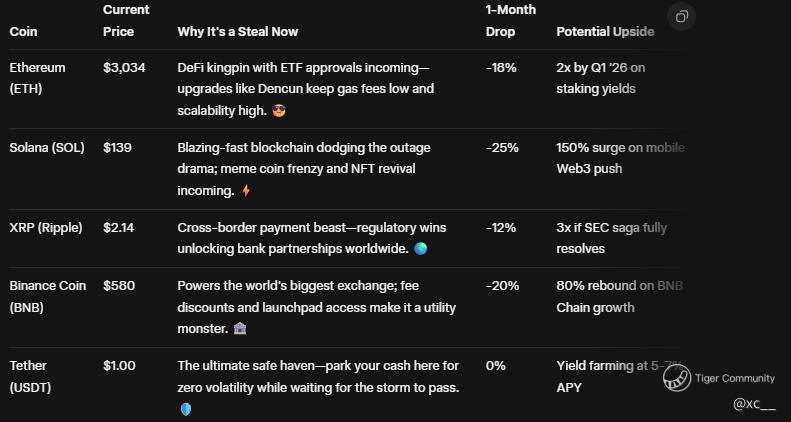Click the @XC username handle

755,404
